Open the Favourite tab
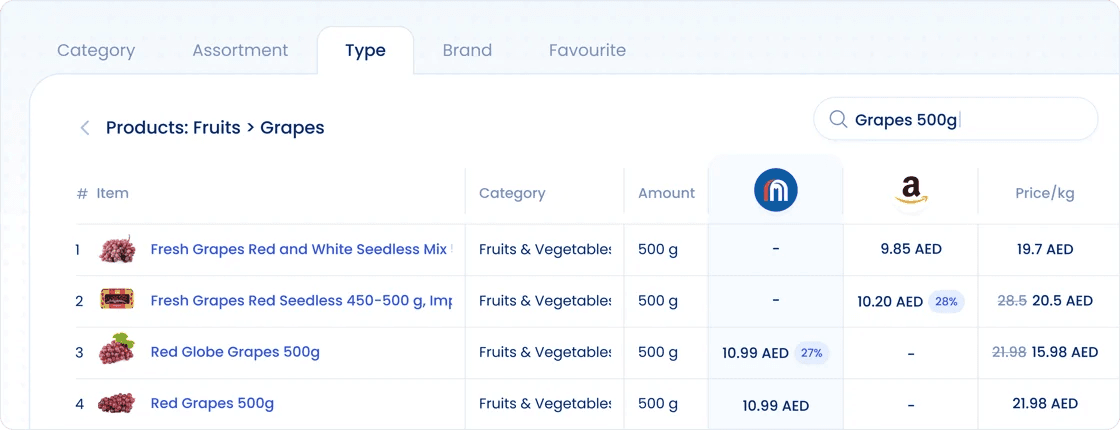Screen dimensions: 1120x430 pos(587,51)
